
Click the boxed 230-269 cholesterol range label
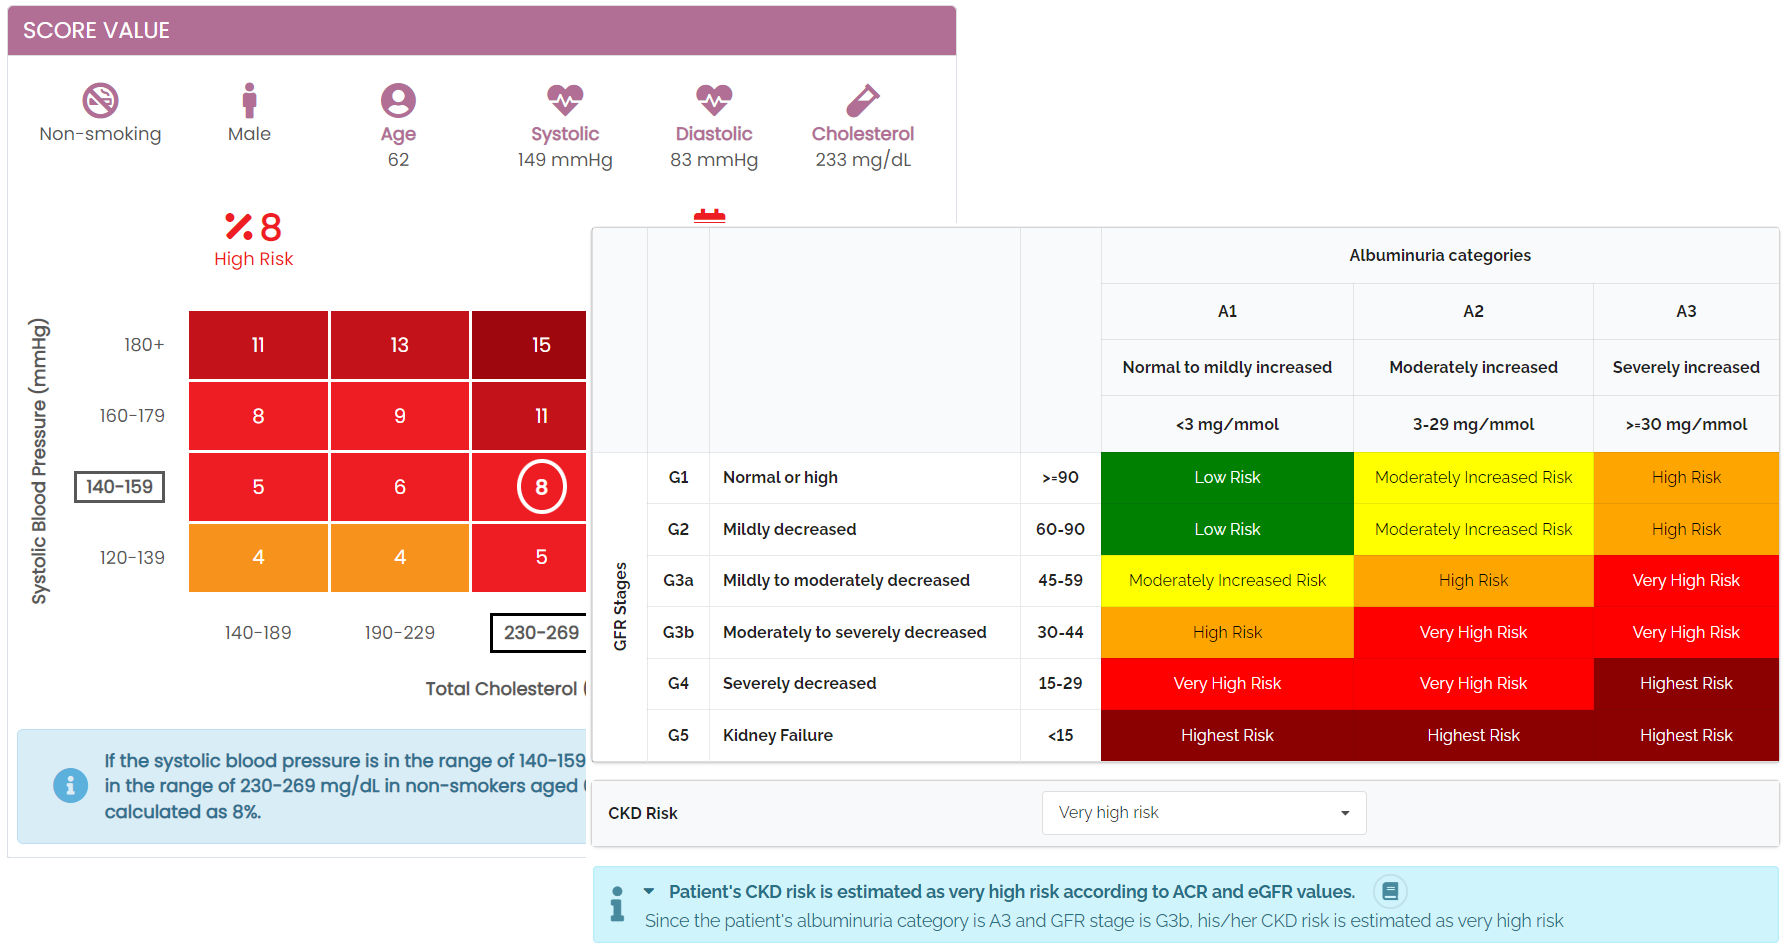click(x=540, y=632)
